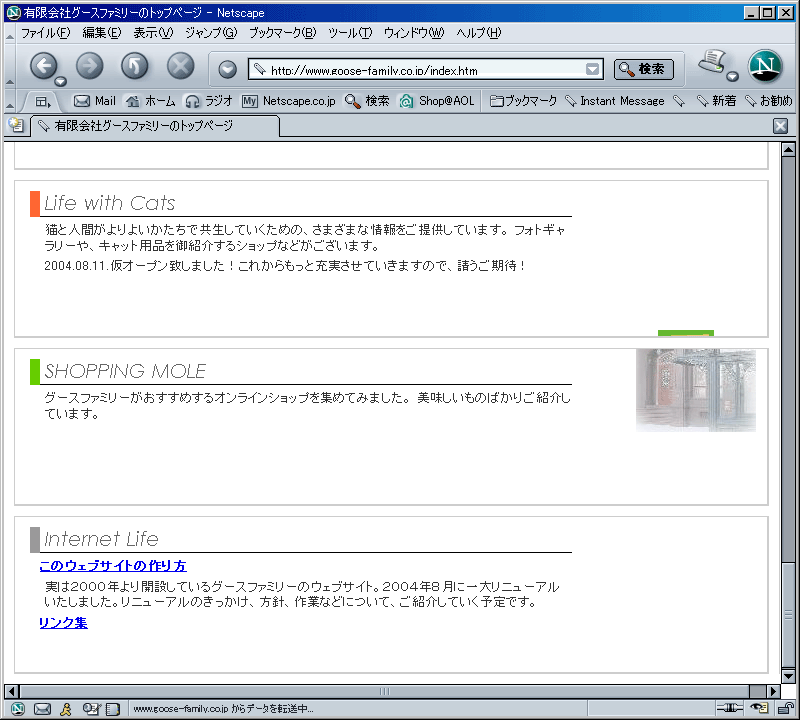
Task: Select the 有限会社グースファミリーのトップページ tab
Action: [155, 126]
